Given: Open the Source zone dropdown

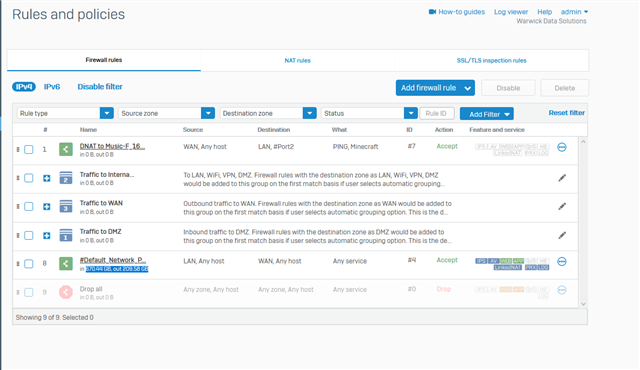Looking at the screenshot, I should click(167, 113).
